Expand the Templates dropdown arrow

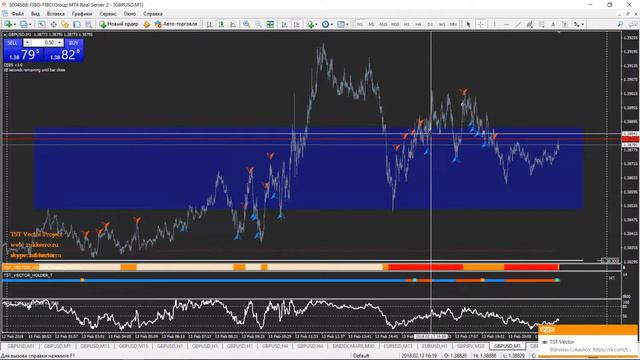347,24
